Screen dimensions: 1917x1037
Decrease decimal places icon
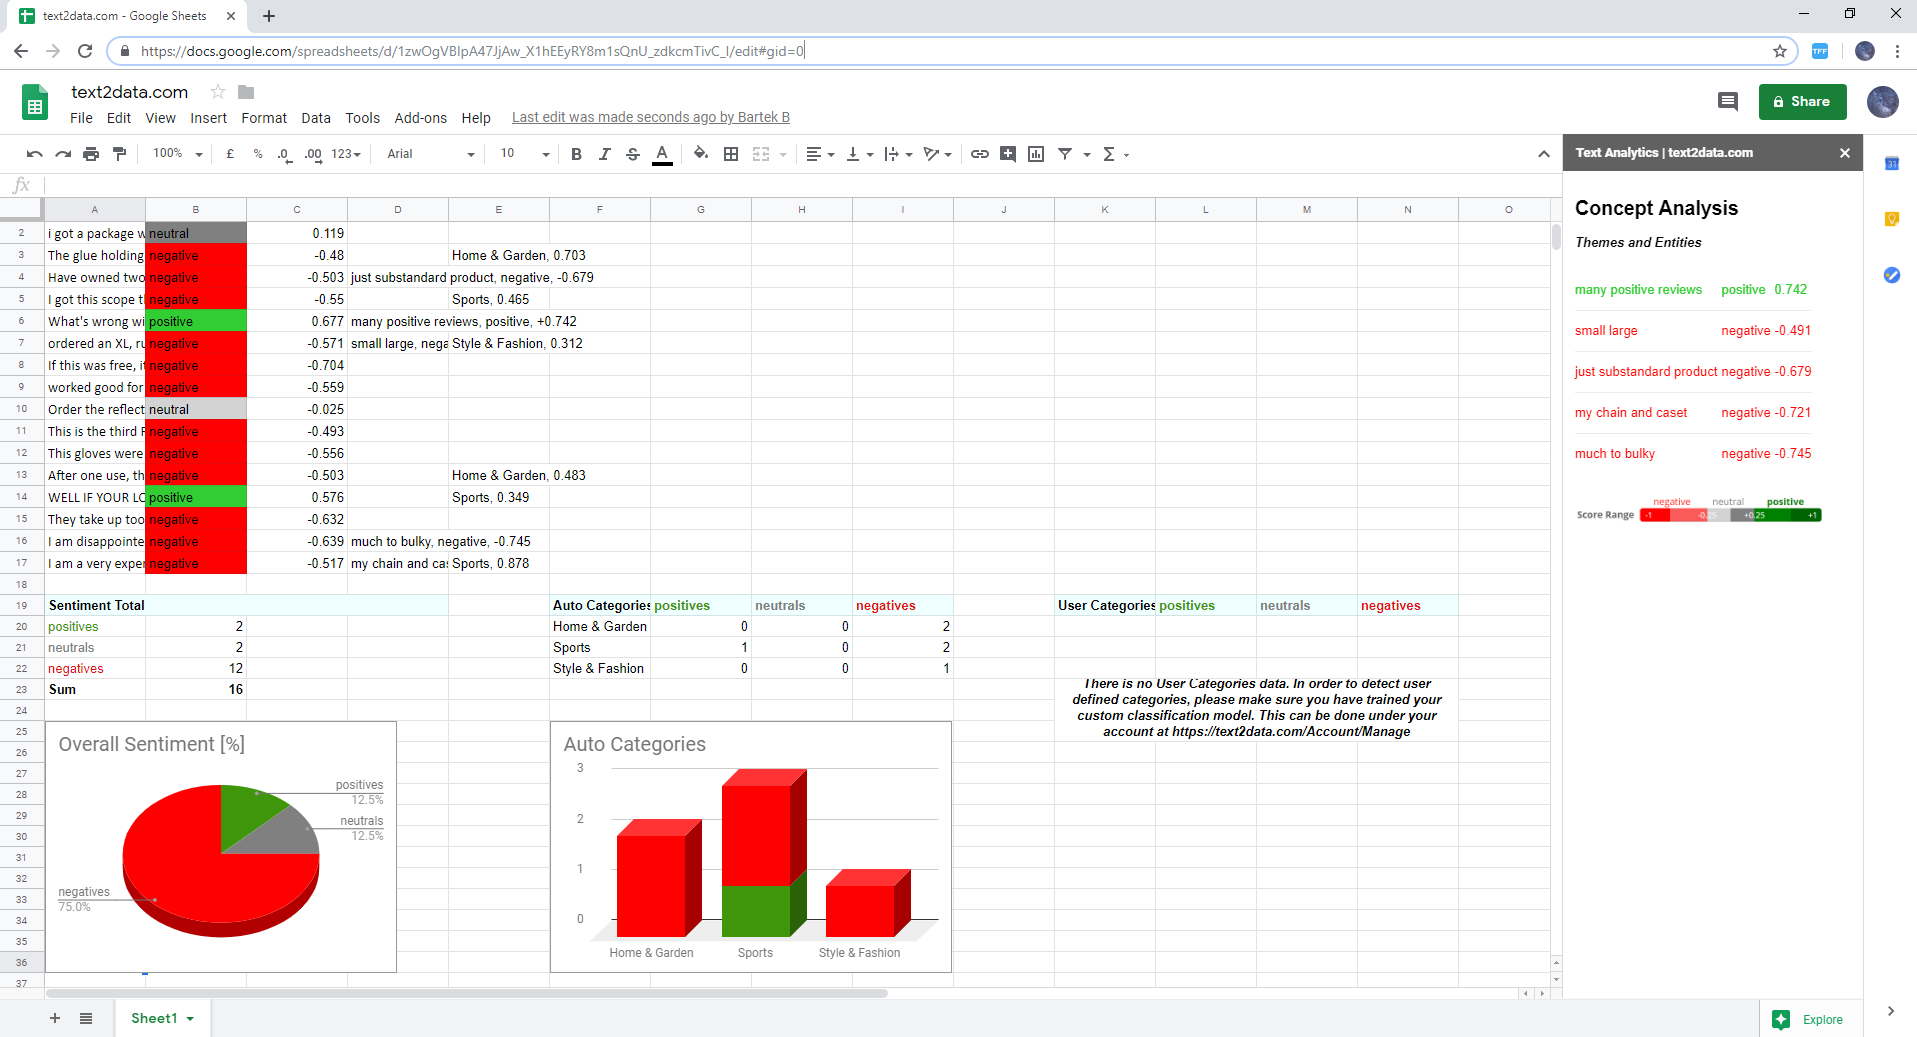(x=285, y=154)
